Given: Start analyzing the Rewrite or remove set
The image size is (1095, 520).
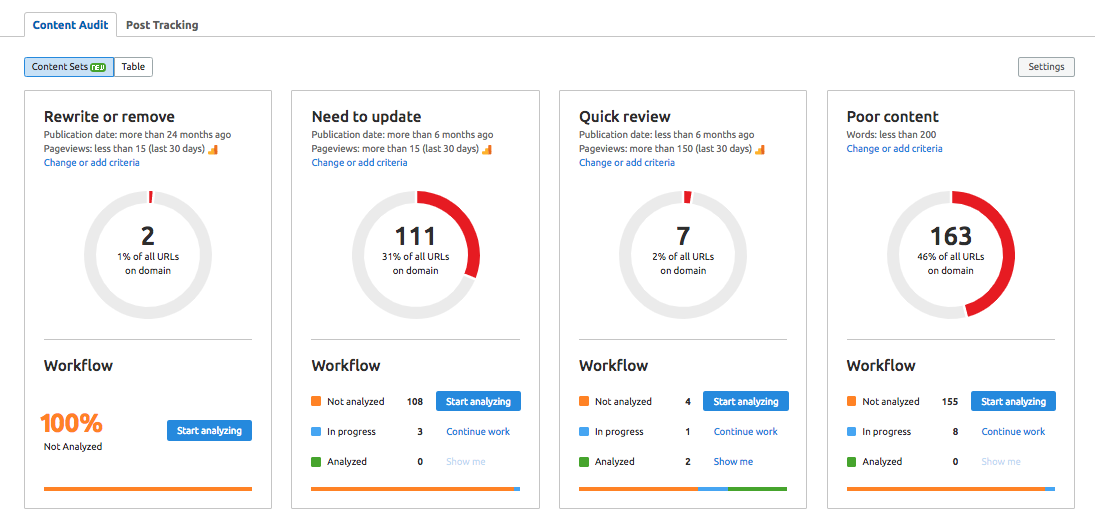Looking at the screenshot, I should pyautogui.click(x=209, y=431).
